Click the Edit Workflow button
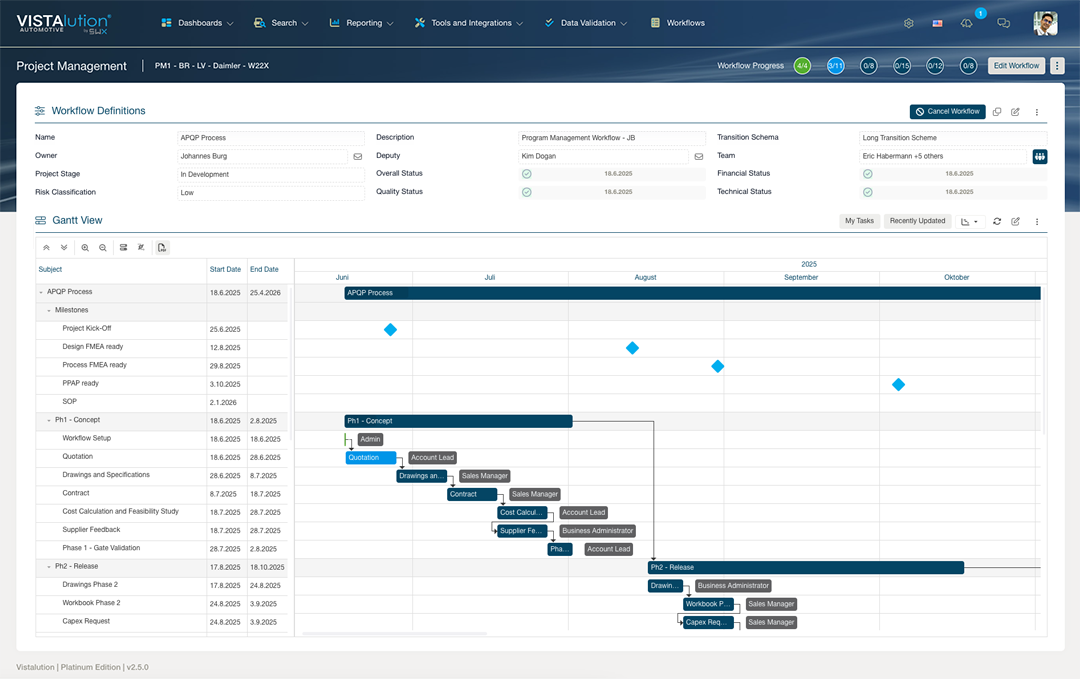This screenshot has height=679, width=1080. coord(1016,66)
